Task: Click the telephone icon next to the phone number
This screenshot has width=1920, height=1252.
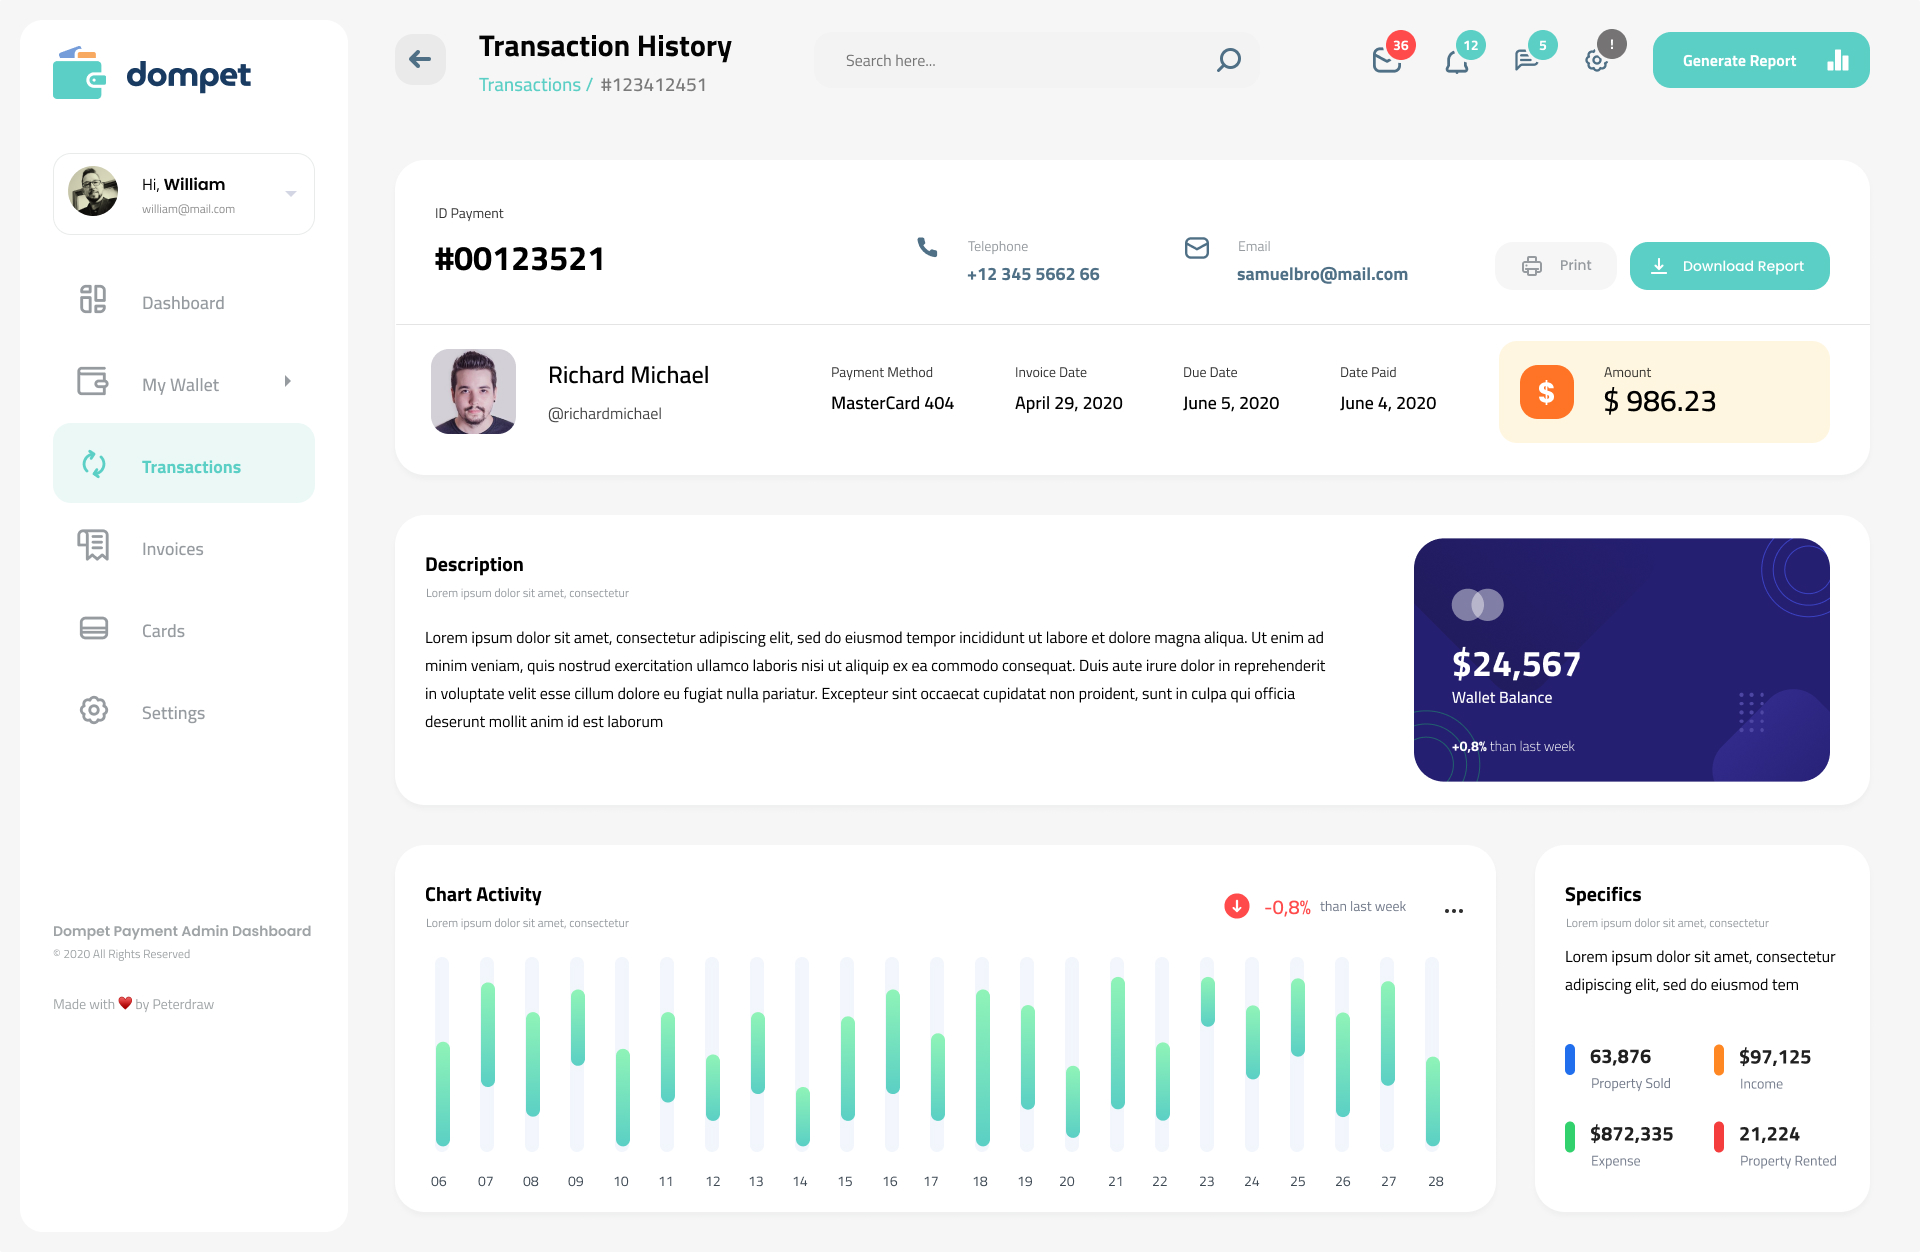Action: point(926,248)
